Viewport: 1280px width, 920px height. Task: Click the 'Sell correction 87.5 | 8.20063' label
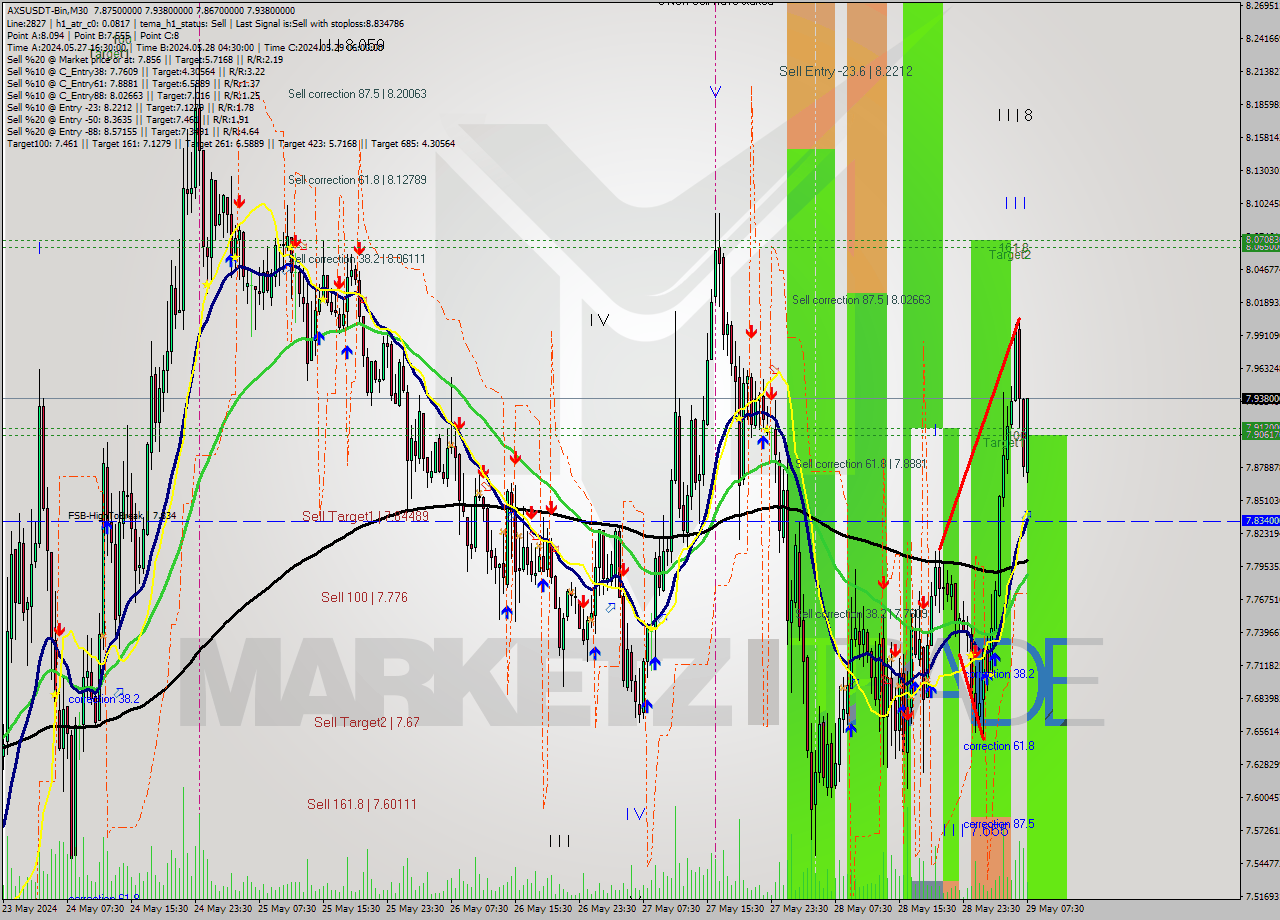(357, 94)
